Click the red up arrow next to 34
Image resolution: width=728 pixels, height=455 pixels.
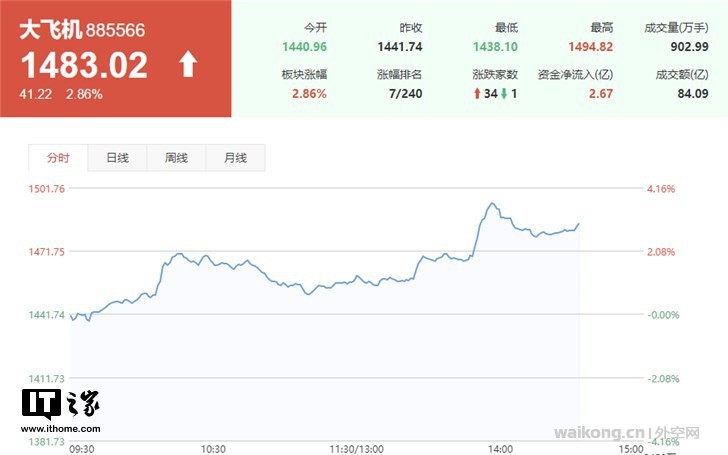477,93
